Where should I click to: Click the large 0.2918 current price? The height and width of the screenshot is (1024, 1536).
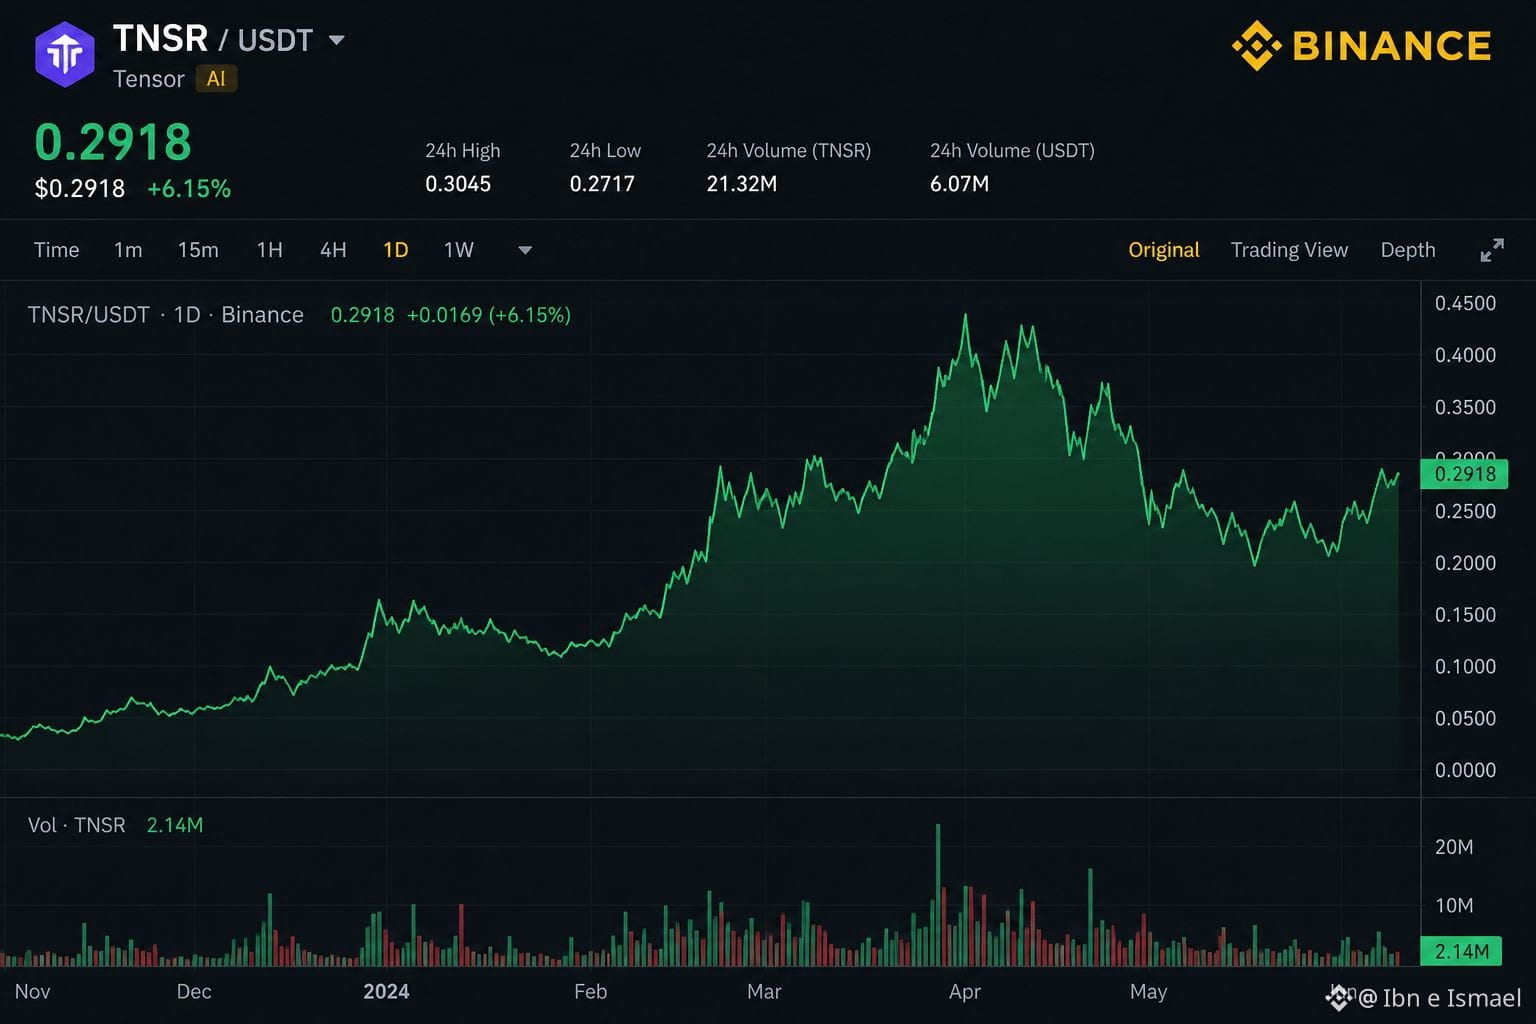113,142
